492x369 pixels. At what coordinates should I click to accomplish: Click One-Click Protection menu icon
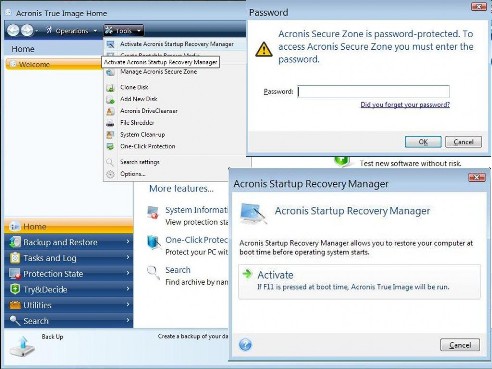click(x=110, y=146)
